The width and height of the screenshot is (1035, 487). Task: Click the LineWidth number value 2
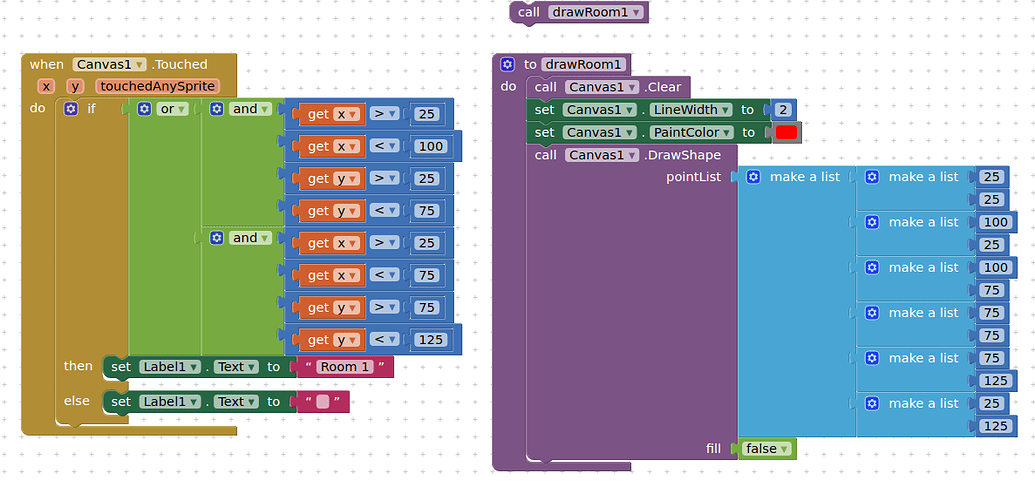pos(782,110)
